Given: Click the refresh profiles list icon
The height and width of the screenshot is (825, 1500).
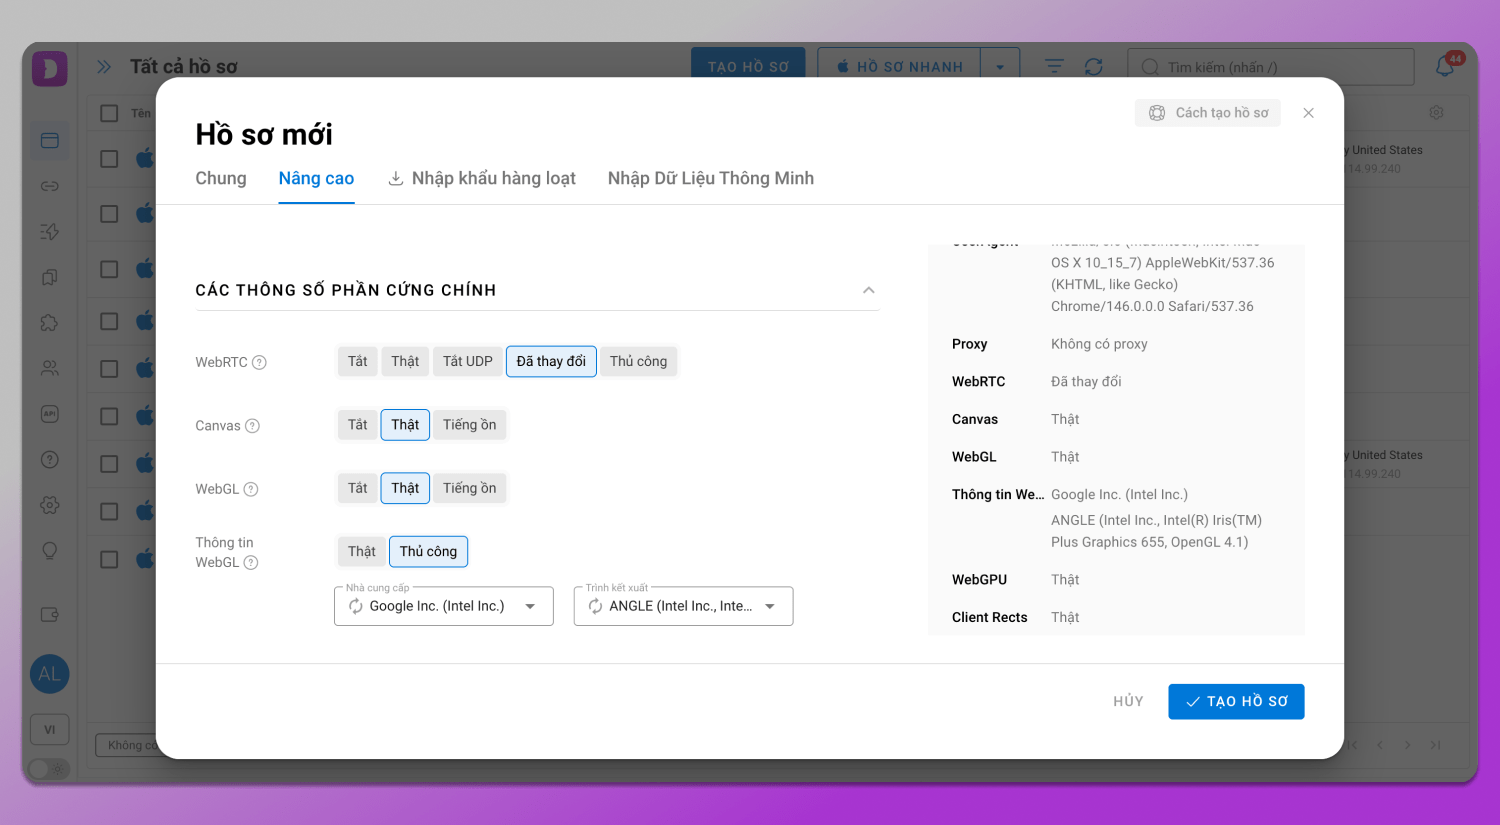Looking at the screenshot, I should click(x=1093, y=66).
